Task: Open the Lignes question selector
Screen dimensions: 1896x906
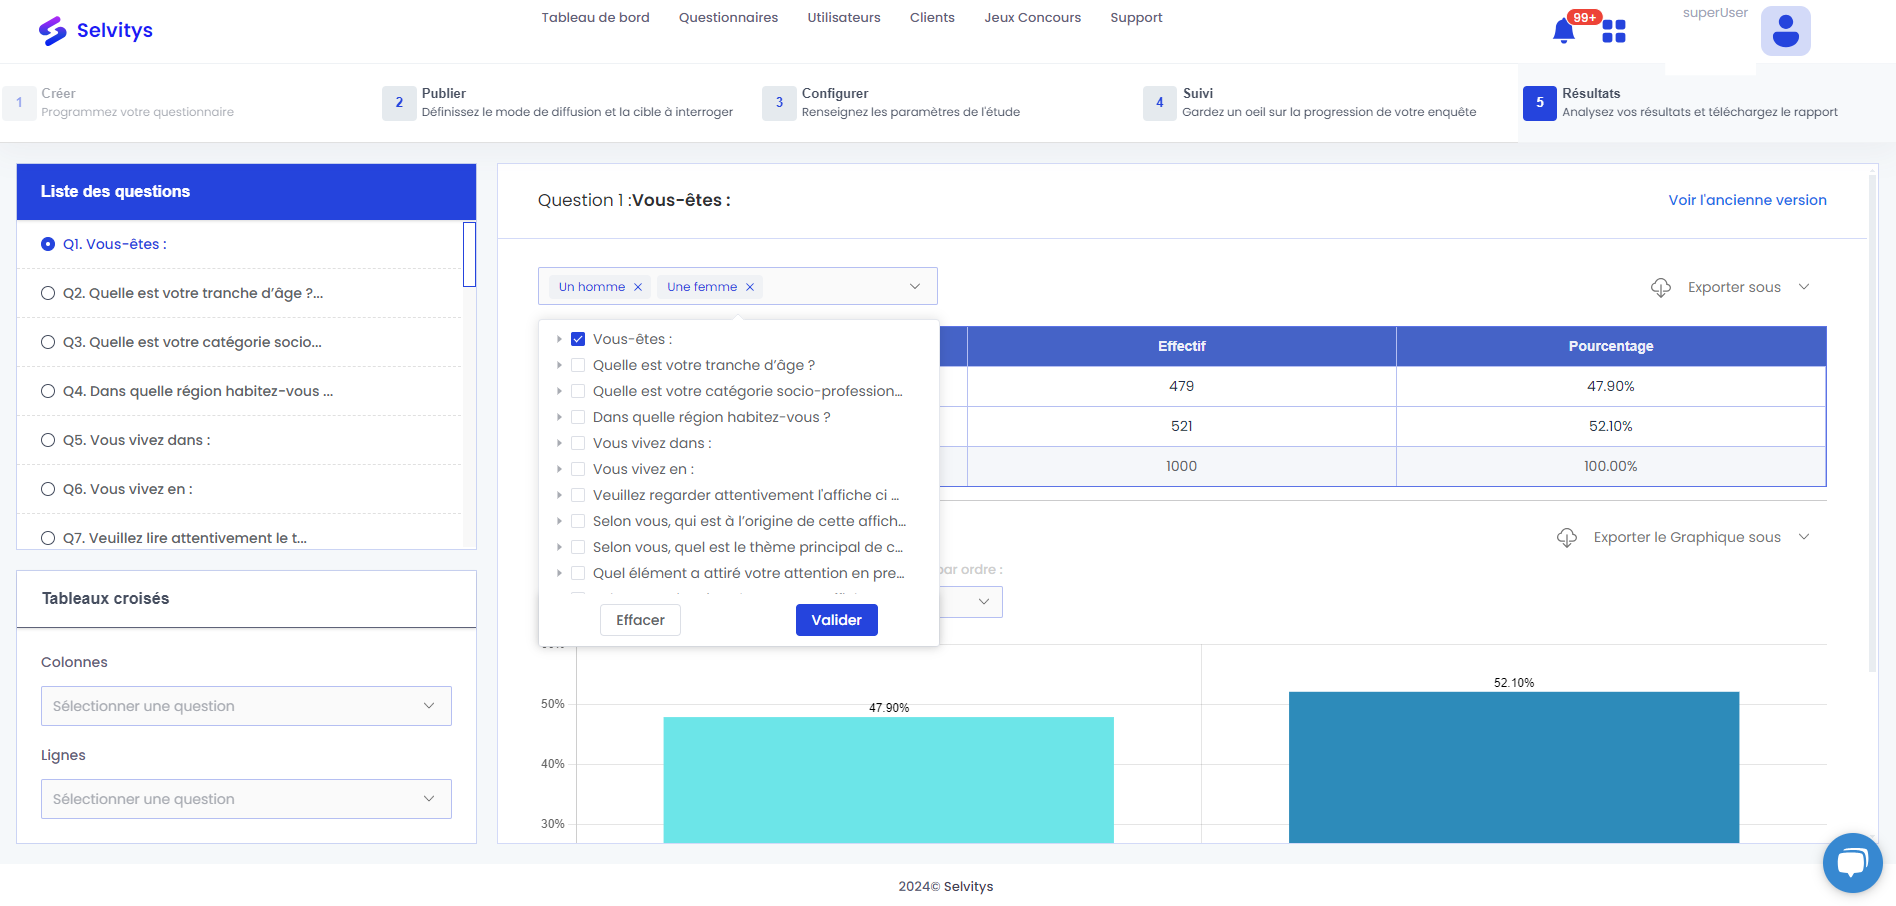Action: (x=246, y=799)
